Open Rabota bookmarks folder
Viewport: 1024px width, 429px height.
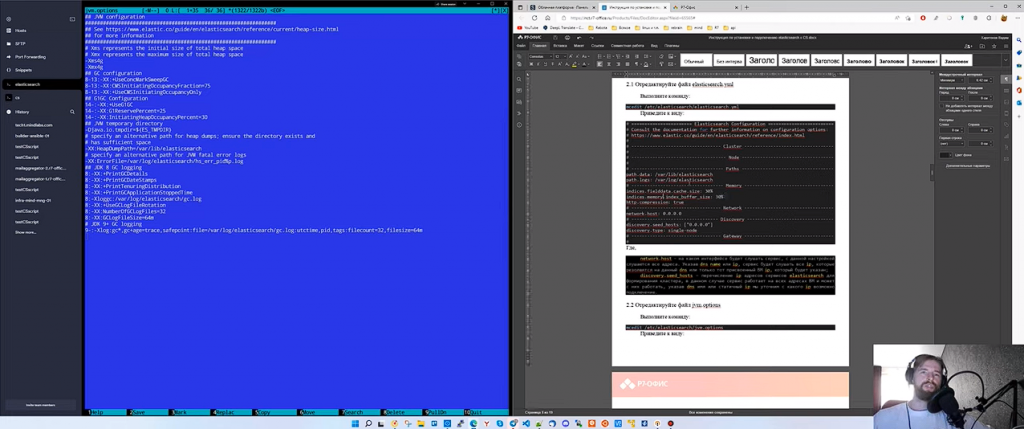pyautogui.click(x=598, y=28)
